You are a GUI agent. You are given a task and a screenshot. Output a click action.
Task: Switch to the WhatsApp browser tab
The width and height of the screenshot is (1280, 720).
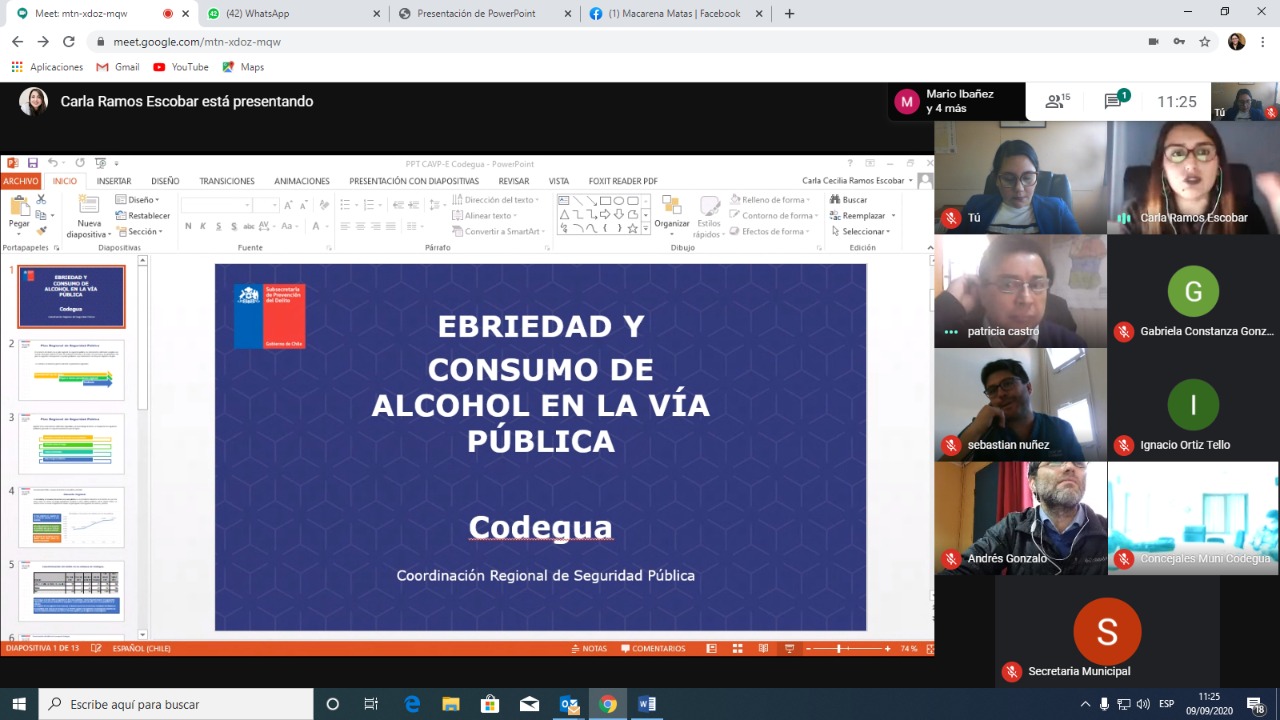tap(294, 14)
